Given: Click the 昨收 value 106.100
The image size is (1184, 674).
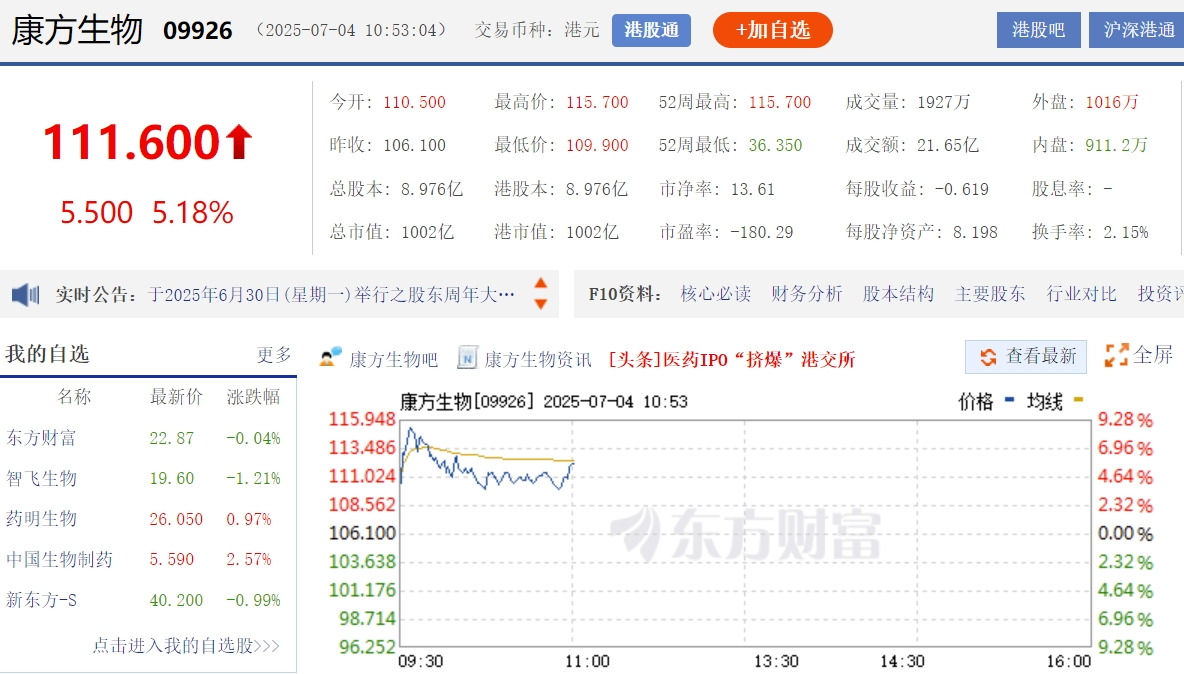Looking at the screenshot, I should coord(415,145).
